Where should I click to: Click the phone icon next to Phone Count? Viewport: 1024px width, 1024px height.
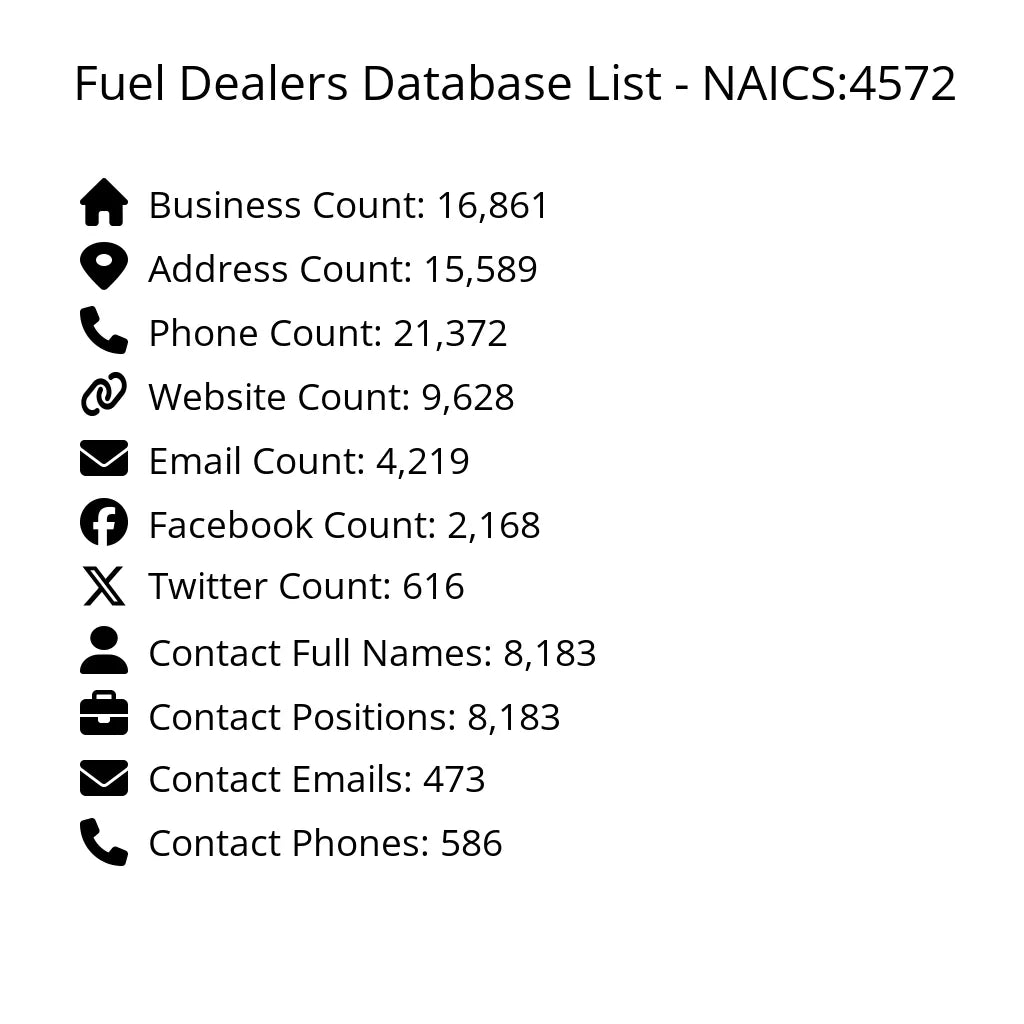(104, 331)
